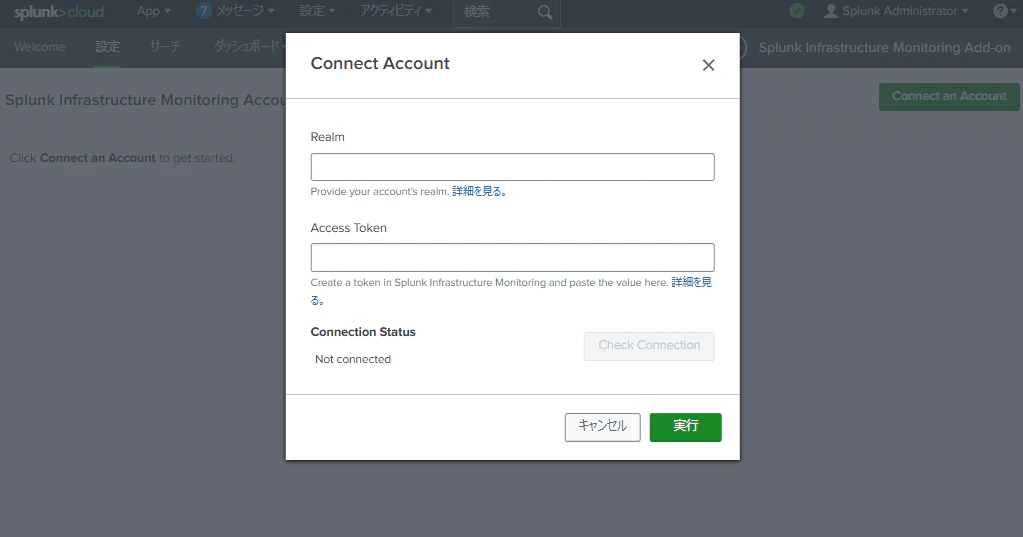Click the Realm input field
Viewport: 1023px width, 537px height.
(512, 167)
